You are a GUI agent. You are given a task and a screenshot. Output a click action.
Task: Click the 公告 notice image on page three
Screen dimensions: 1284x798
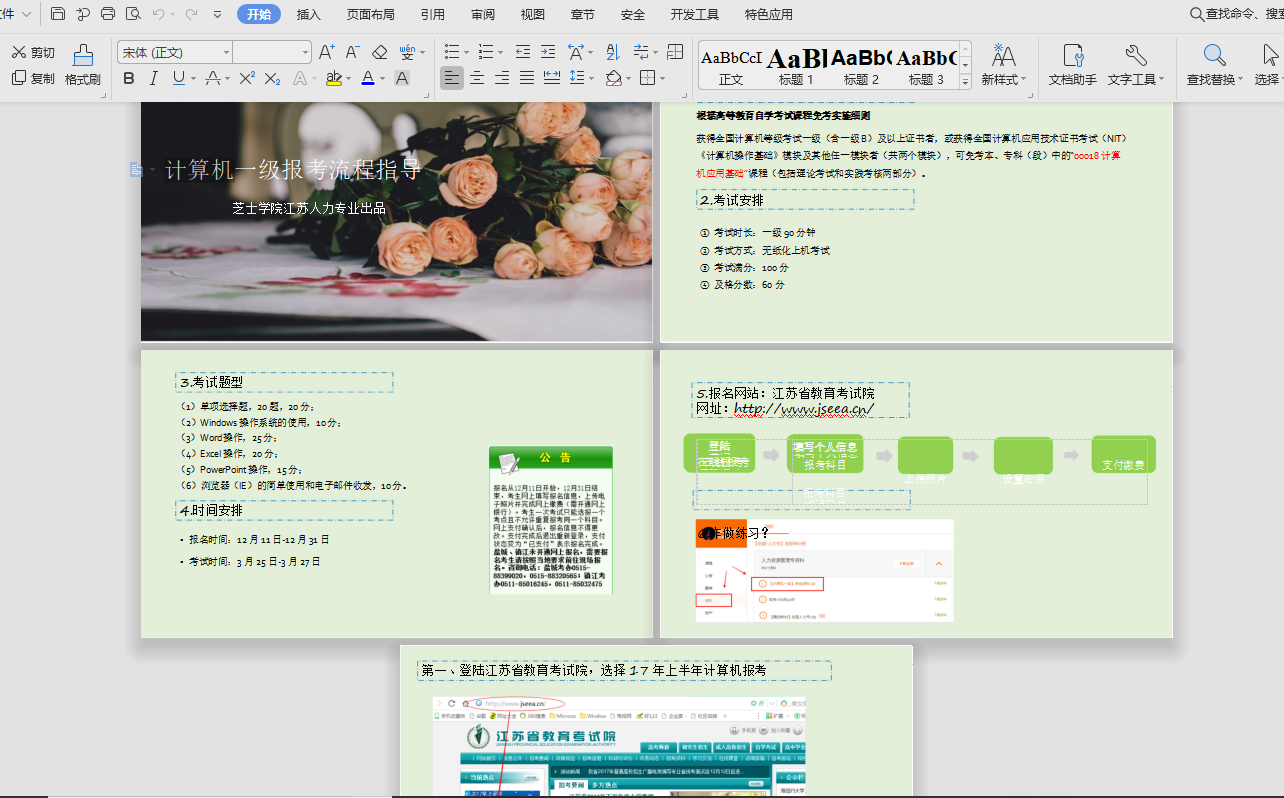(551, 520)
